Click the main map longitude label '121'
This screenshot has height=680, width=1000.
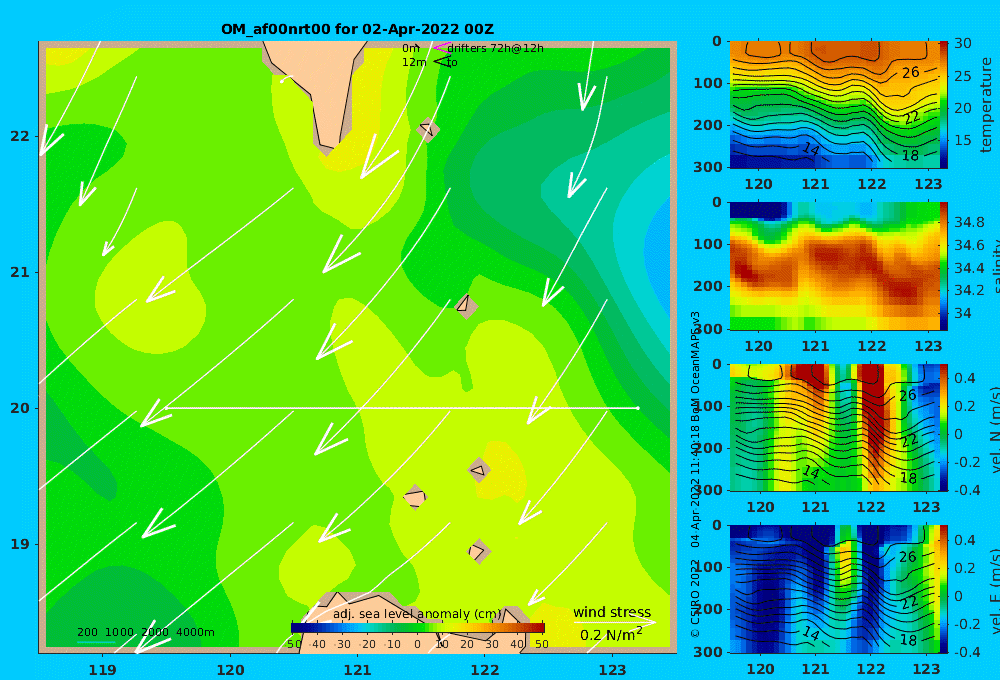coord(357,670)
